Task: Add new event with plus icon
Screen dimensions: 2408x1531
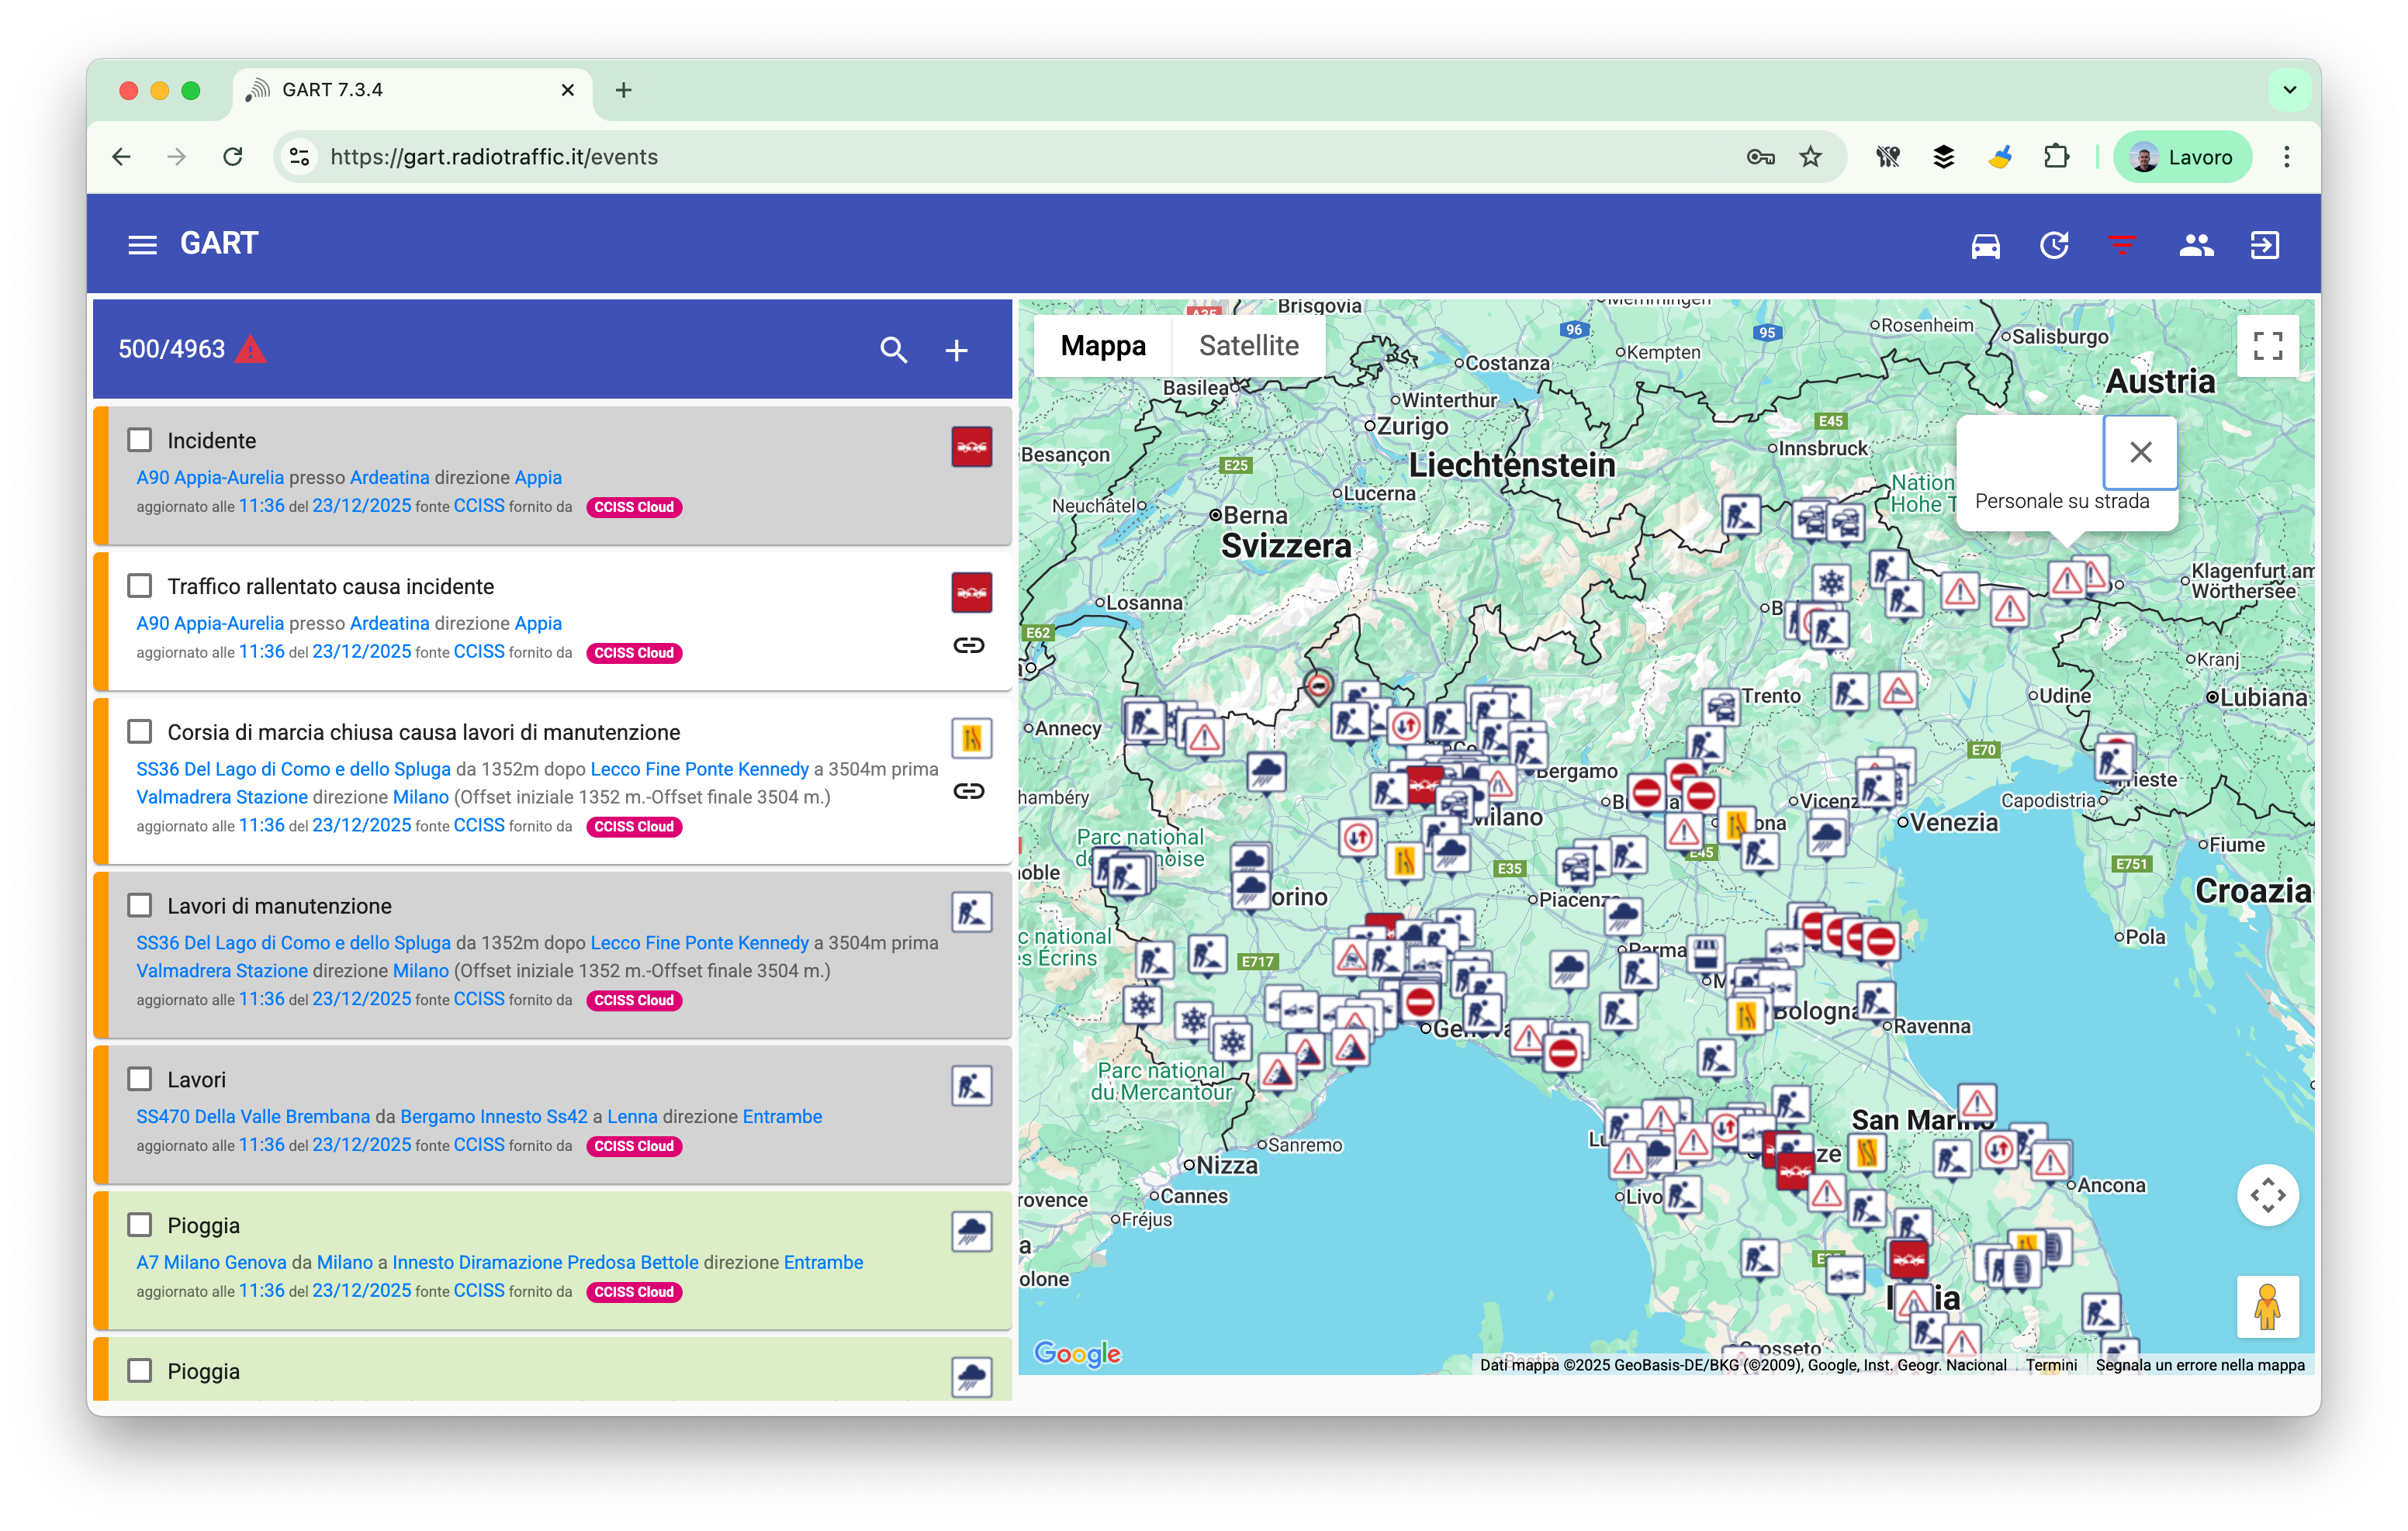Action: click(956, 350)
